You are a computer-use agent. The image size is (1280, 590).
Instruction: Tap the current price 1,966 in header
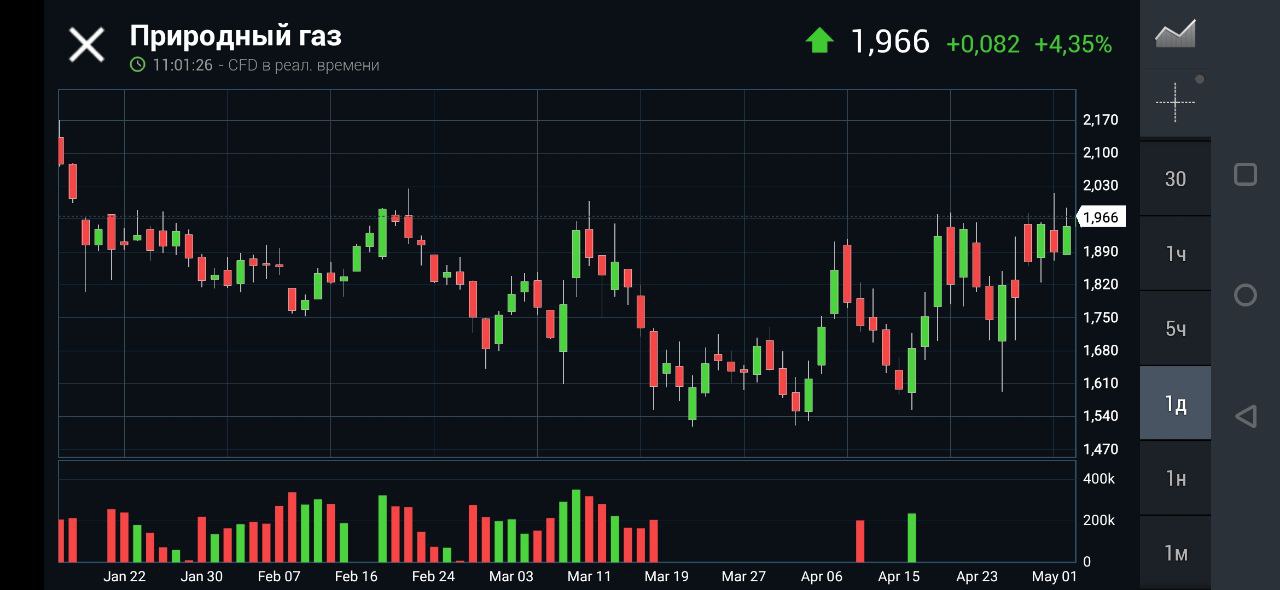click(890, 42)
